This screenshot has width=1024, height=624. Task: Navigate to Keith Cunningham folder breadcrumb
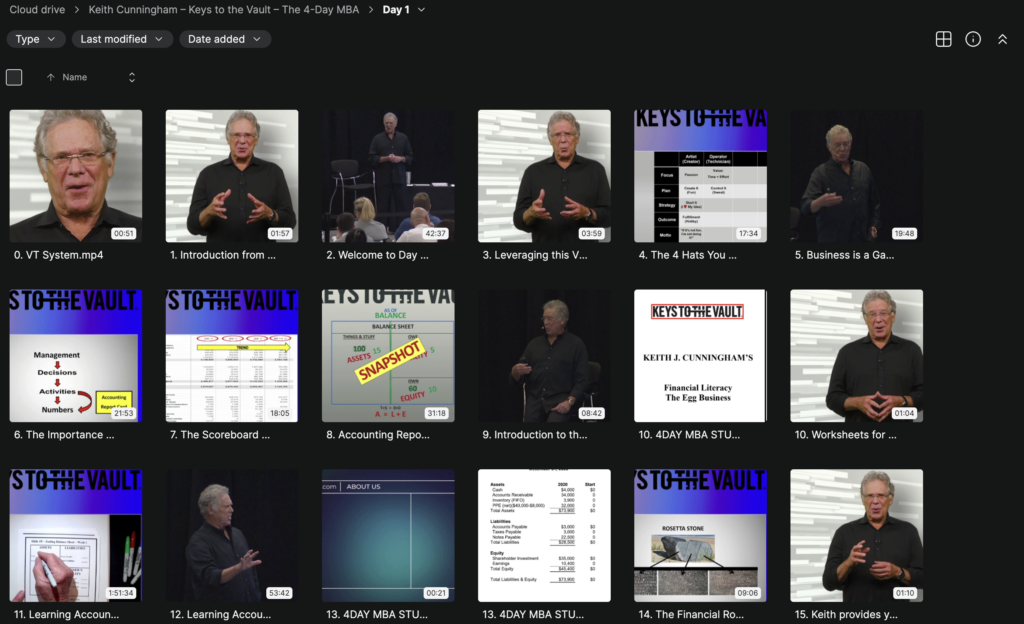click(x=224, y=10)
